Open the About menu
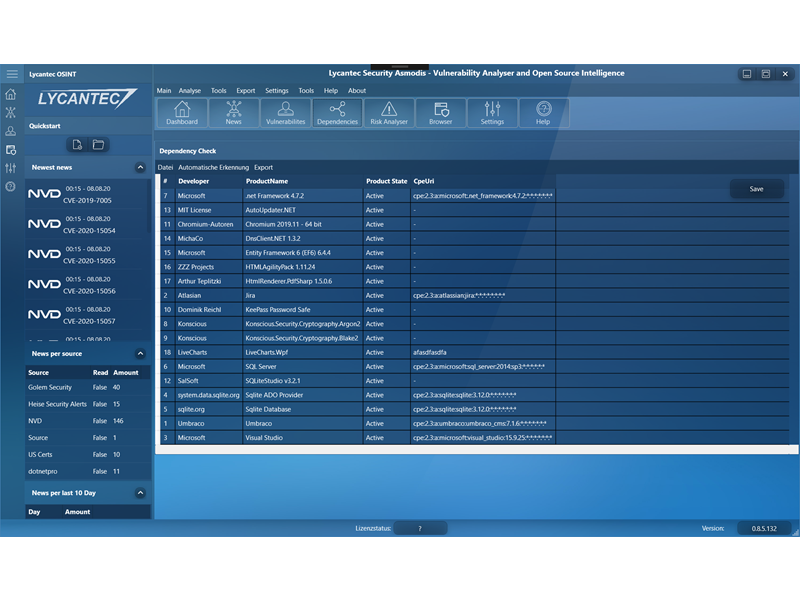800x600 pixels. click(357, 90)
